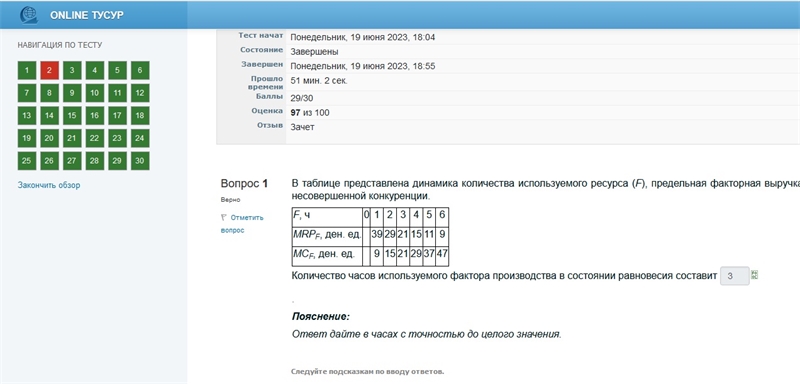Viewport: 800px width, 384px height.
Task: Select the test start date 18:04
Action: (x=363, y=37)
